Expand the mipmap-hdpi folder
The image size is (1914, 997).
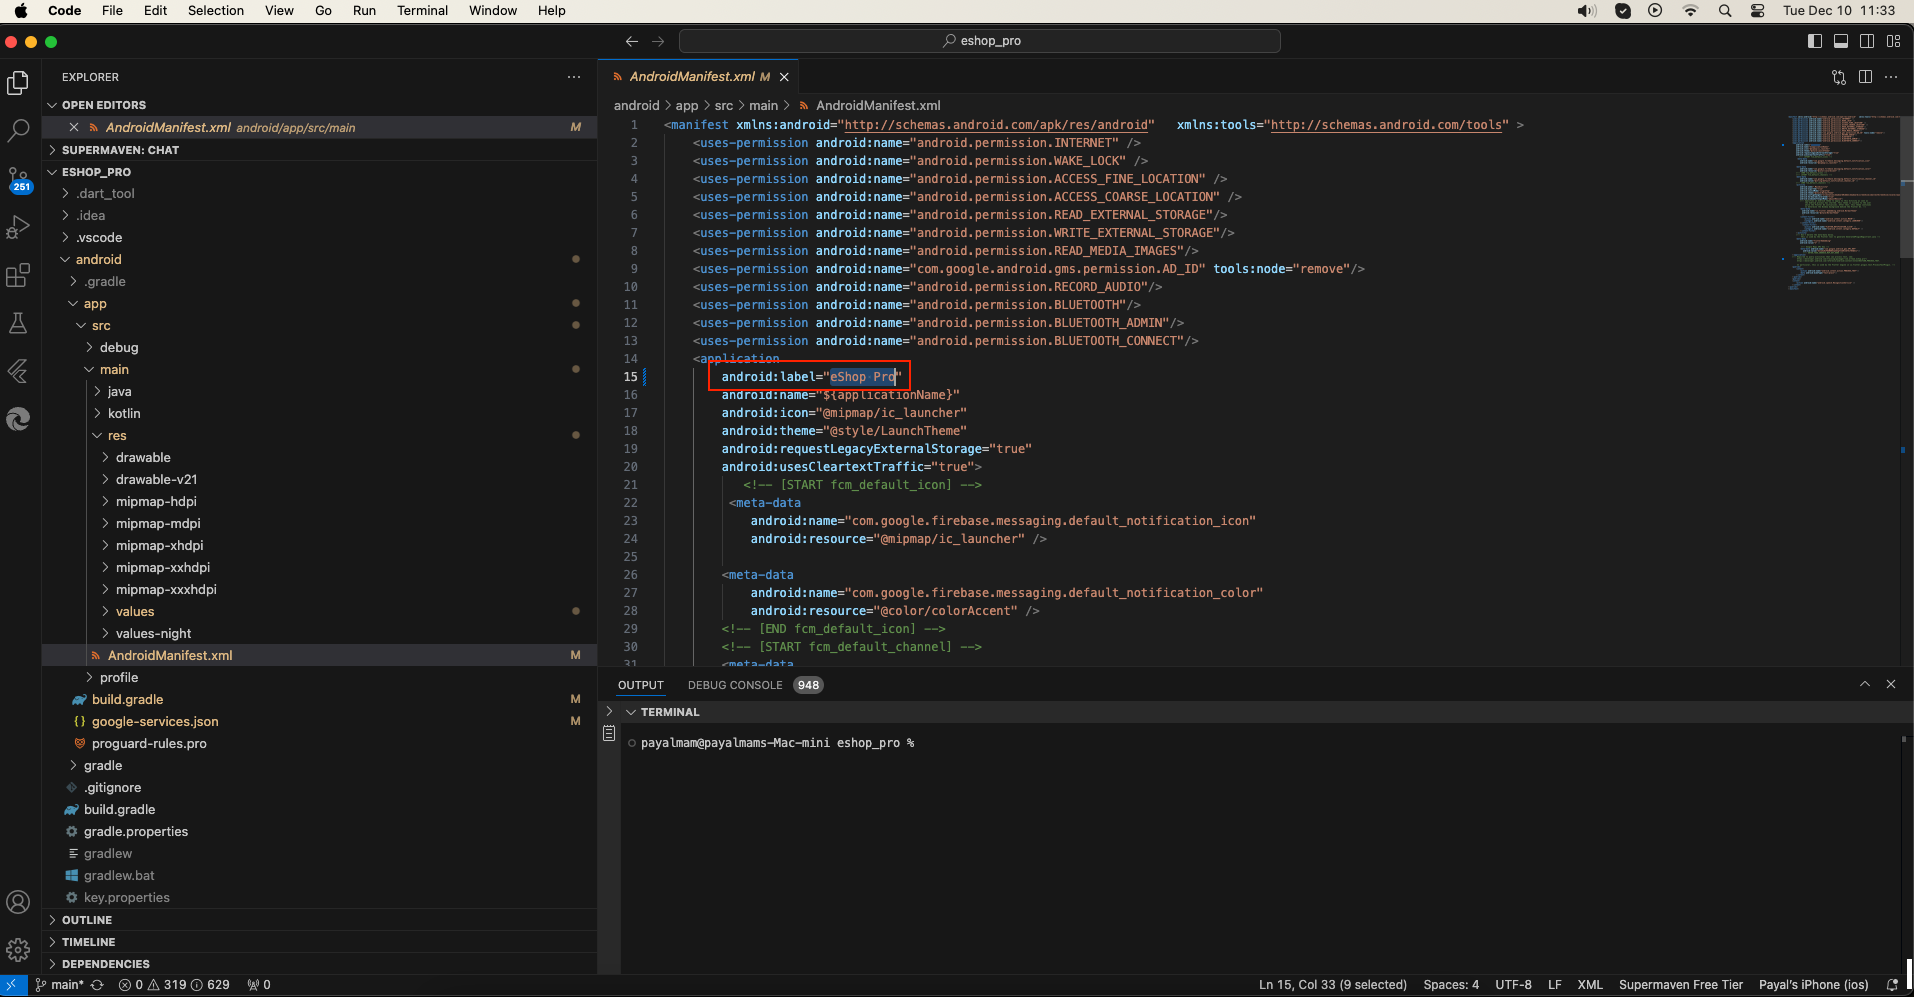click(x=320, y=502)
